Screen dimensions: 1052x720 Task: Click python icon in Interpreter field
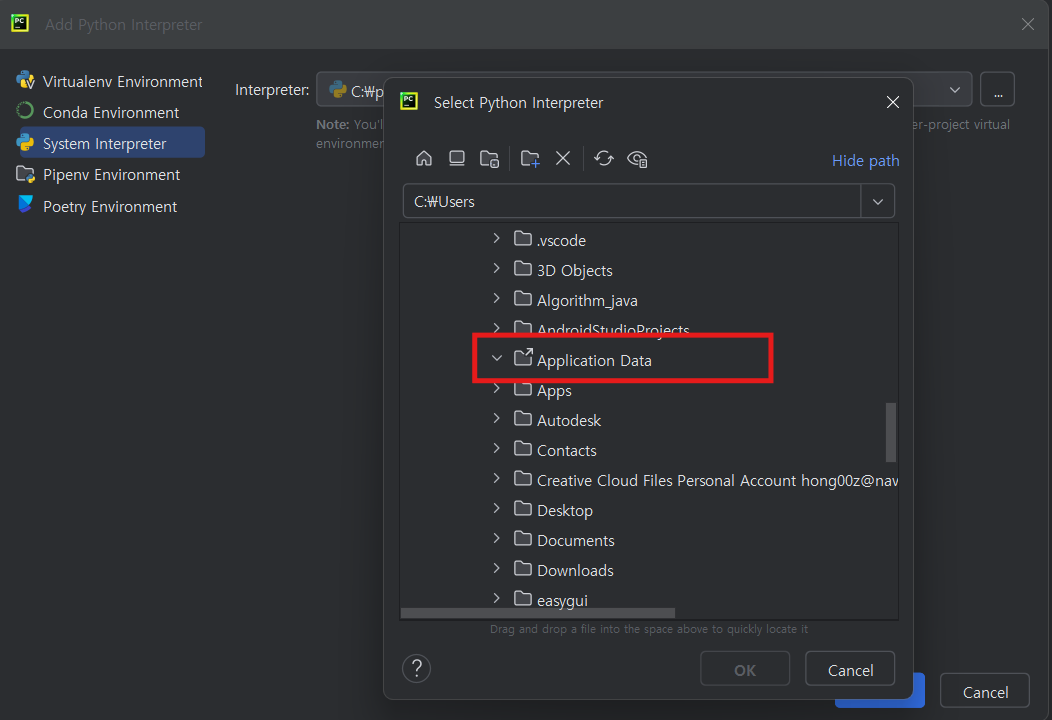tap(337, 89)
